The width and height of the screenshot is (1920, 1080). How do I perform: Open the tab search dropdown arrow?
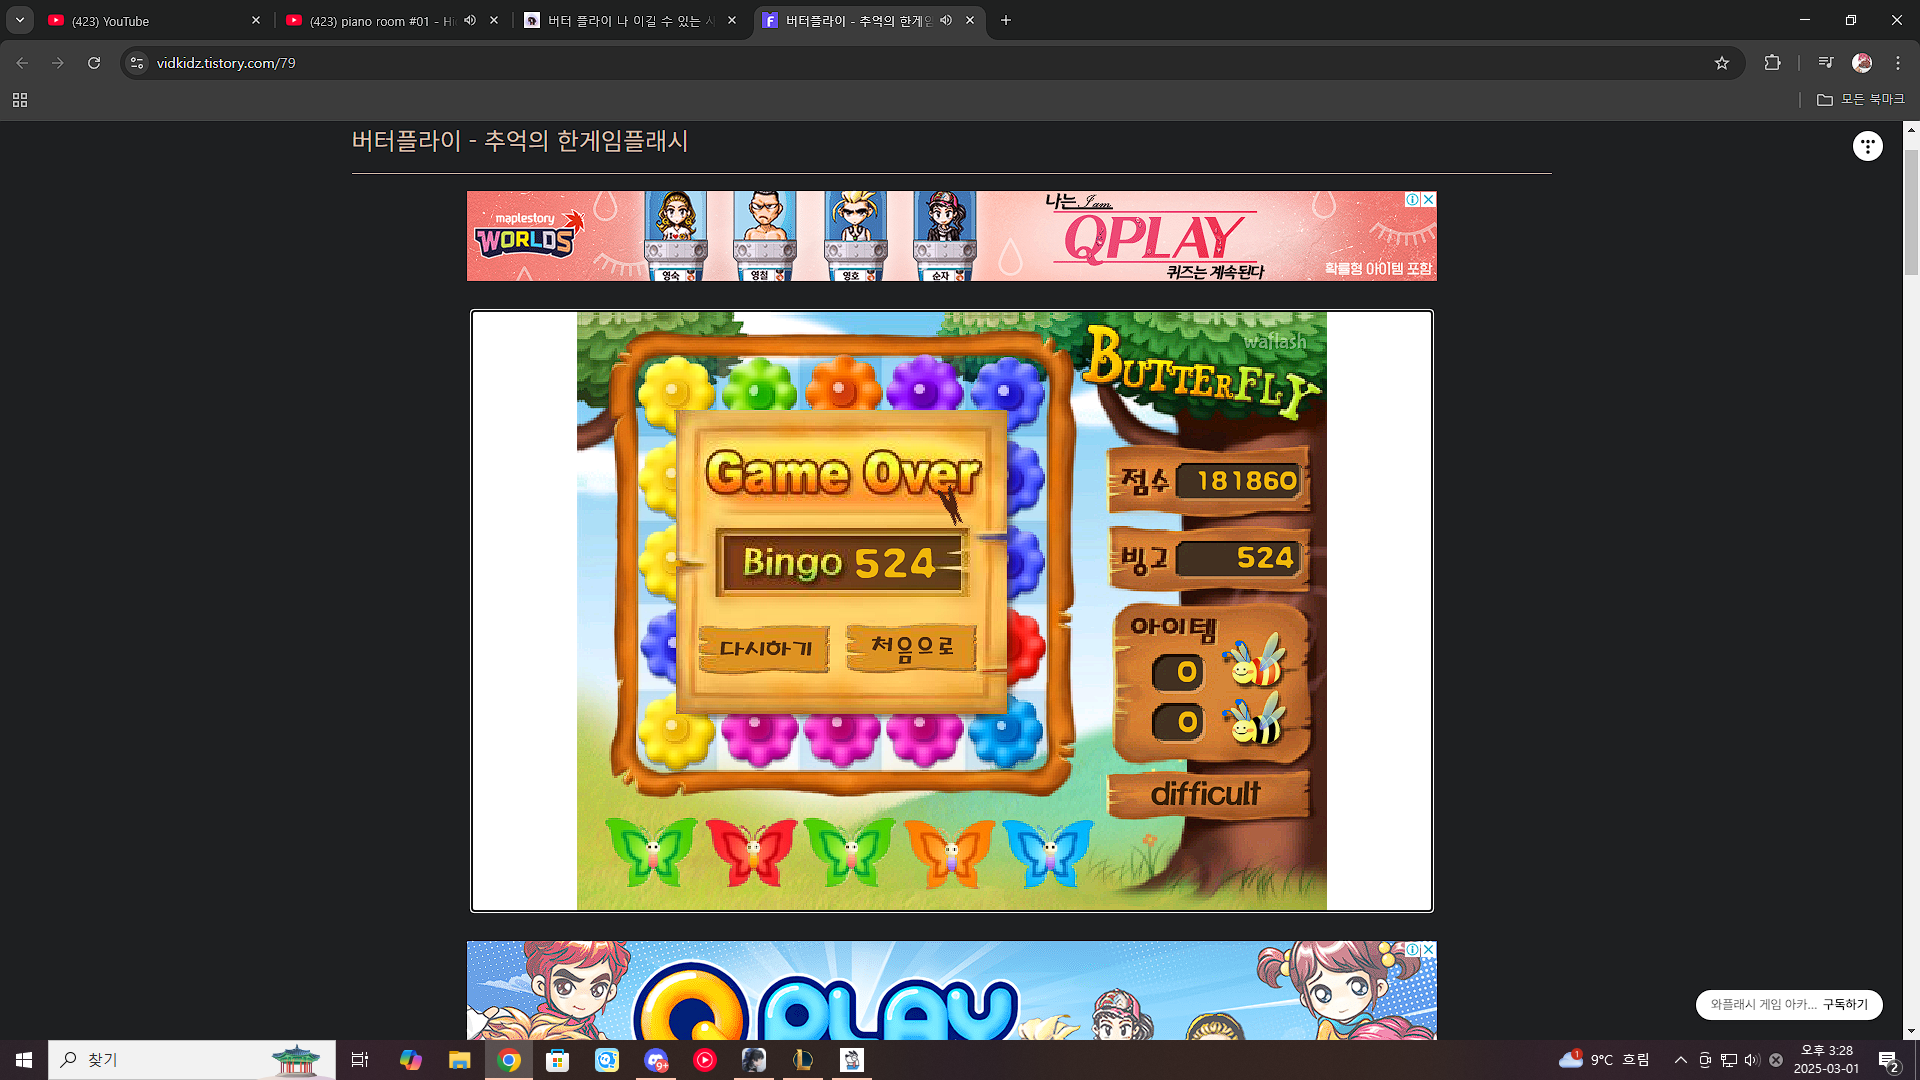[20, 20]
